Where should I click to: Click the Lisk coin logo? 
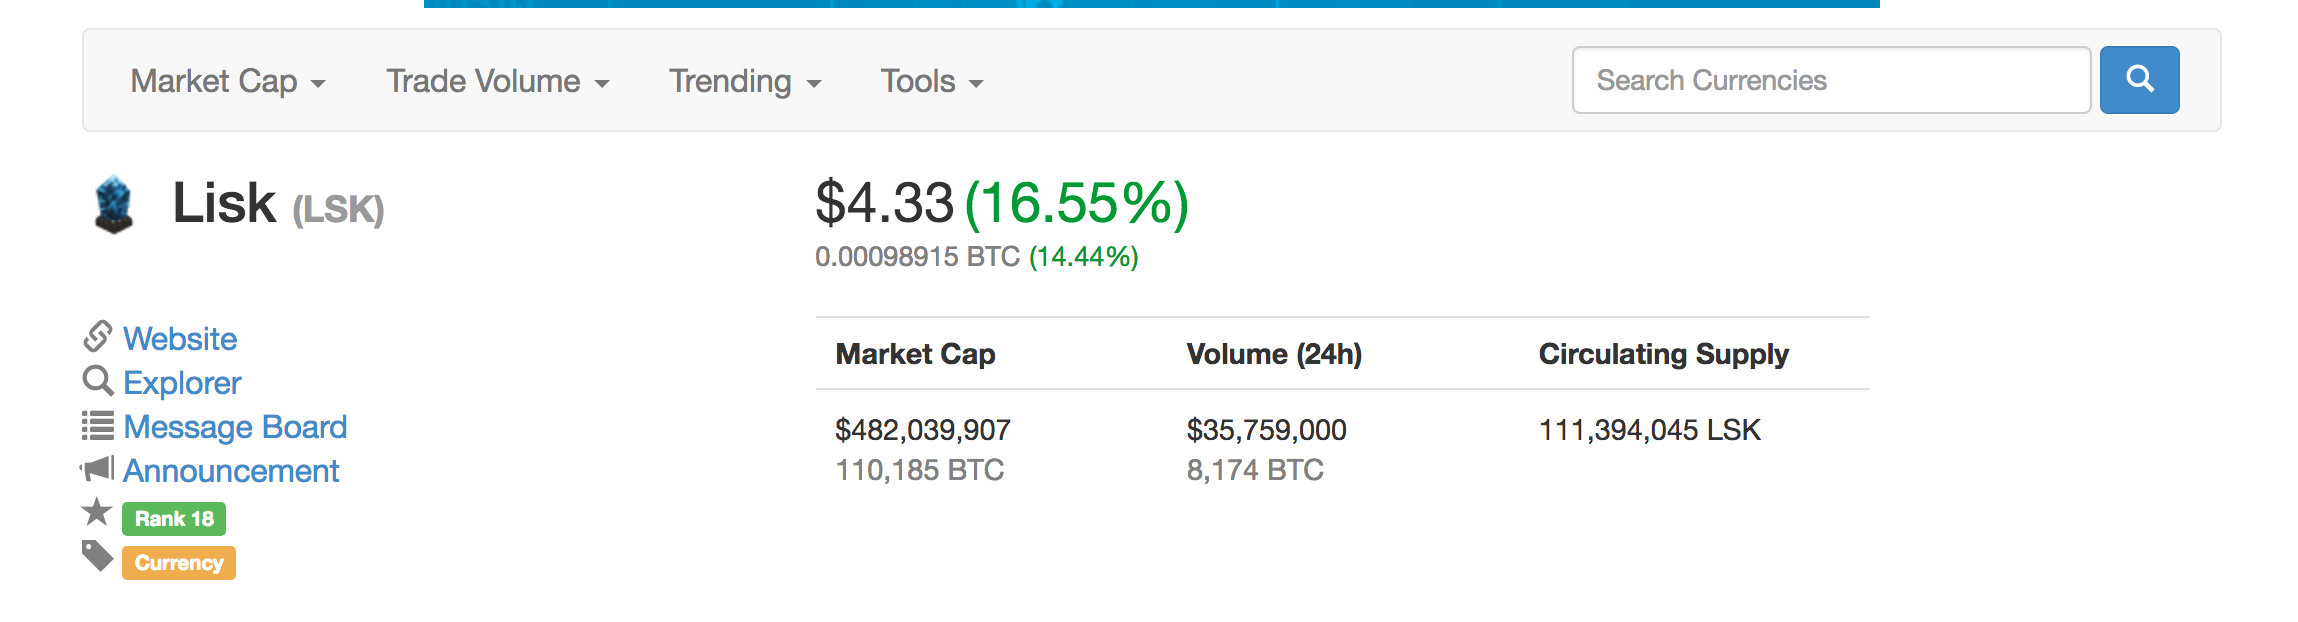(x=114, y=205)
